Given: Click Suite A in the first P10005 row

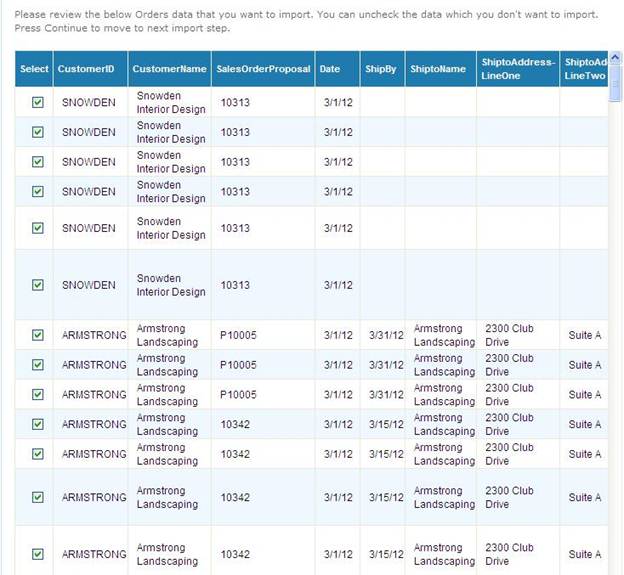Looking at the screenshot, I should (585, 335).
